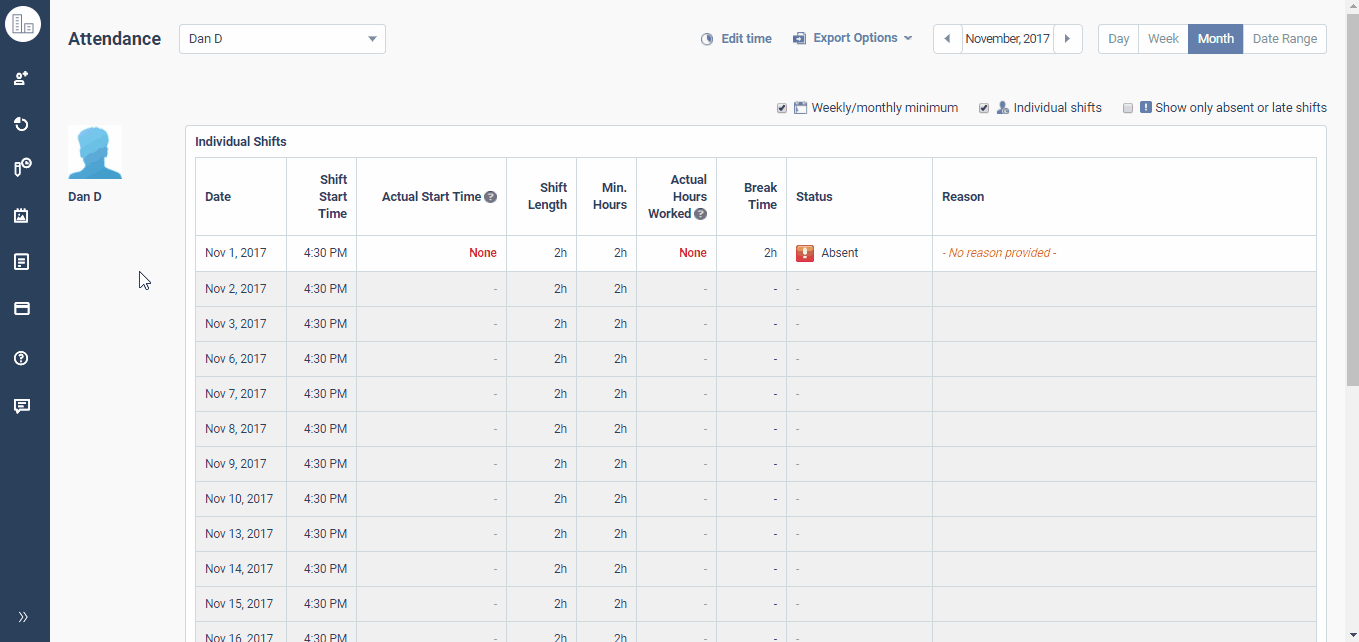The image size is (1359, 642).
Task: Uncheck the Individual shifts checkbox
Action: tap(984, 108)
